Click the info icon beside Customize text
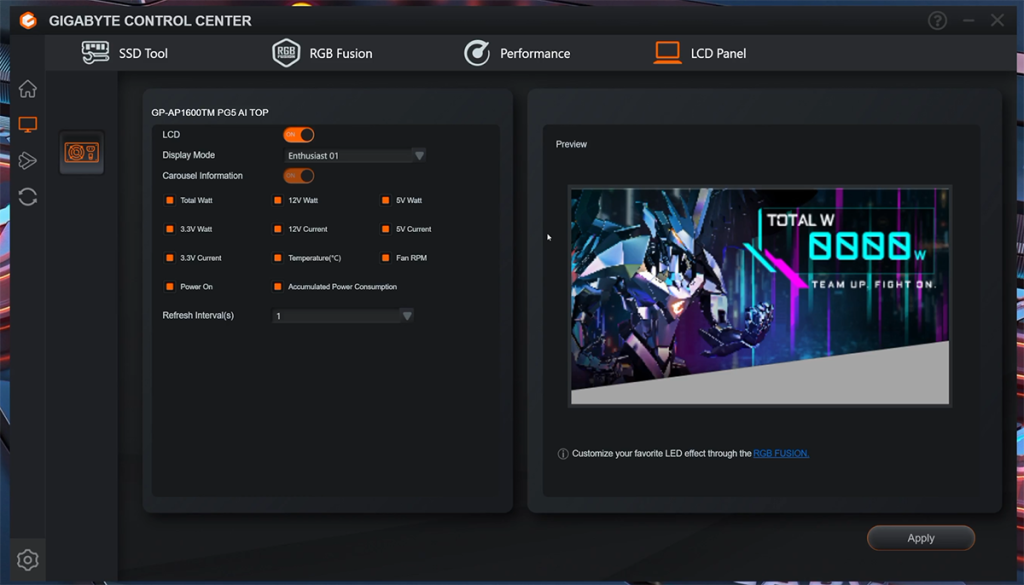The image size is (1024, 585). coord(562,454)
